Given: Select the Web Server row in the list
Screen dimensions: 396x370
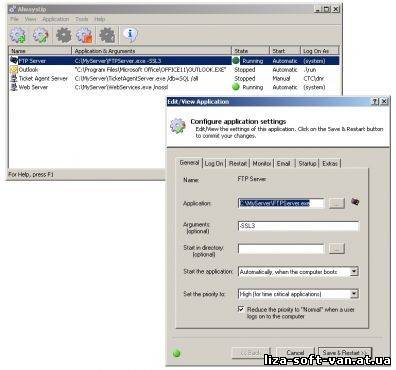Looking at the screenshot, I should pyautogui.click(x=174, y=87).
